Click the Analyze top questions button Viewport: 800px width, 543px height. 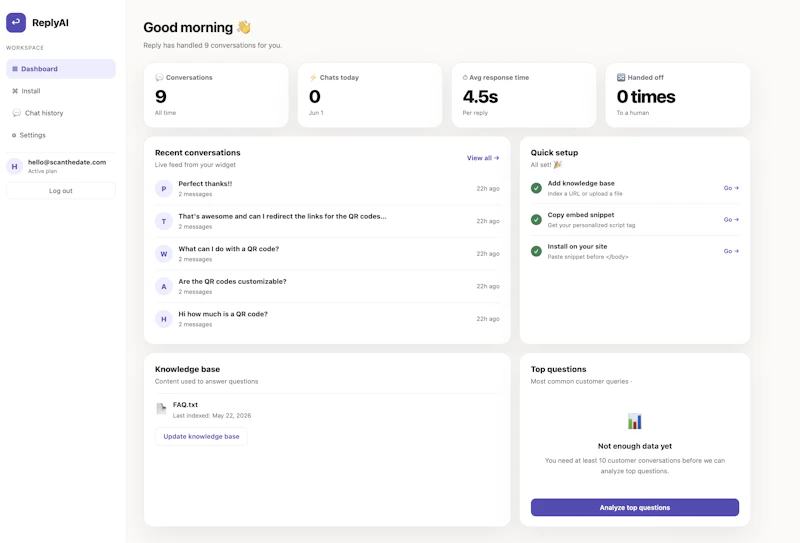tap(635, 508)
